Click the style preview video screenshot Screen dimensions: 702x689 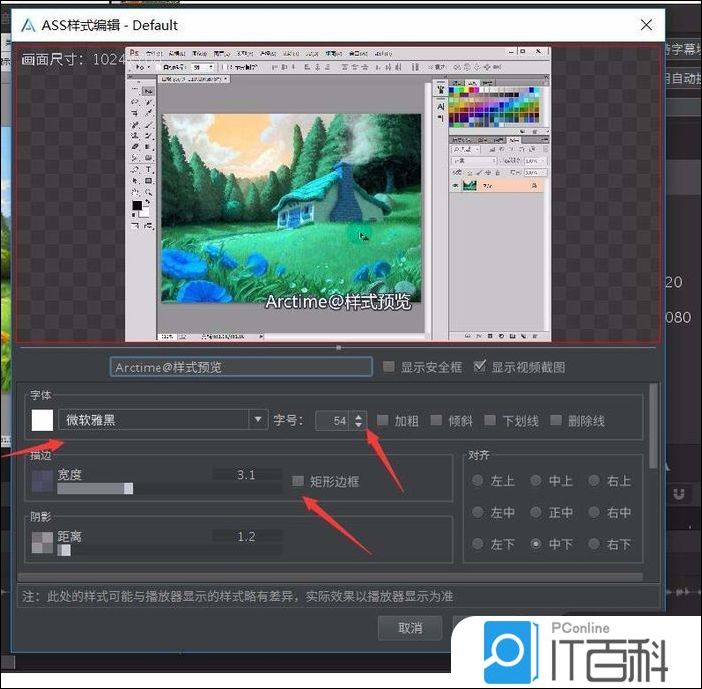(x=338, y=193)
